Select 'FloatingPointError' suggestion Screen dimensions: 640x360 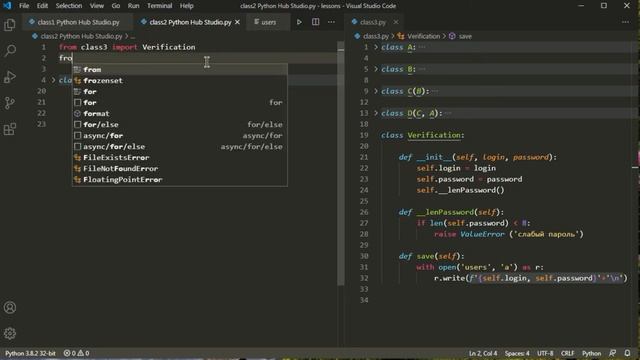click(180, 180)
